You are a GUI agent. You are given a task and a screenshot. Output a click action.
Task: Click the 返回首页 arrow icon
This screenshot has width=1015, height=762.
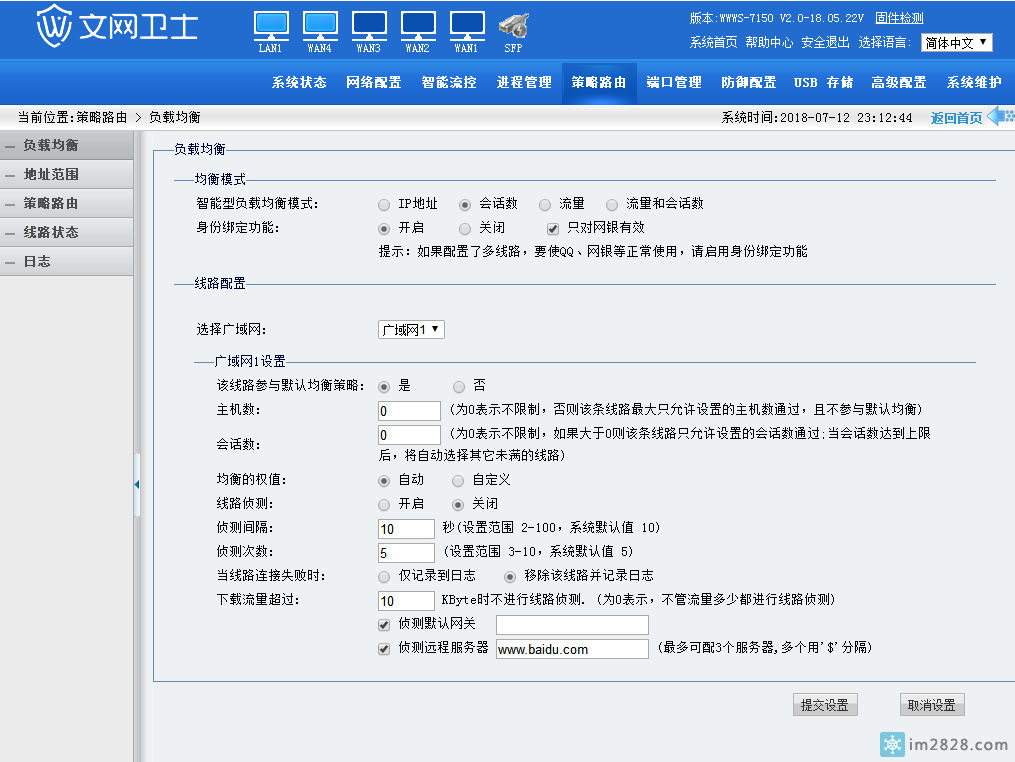click(1000, 117)
